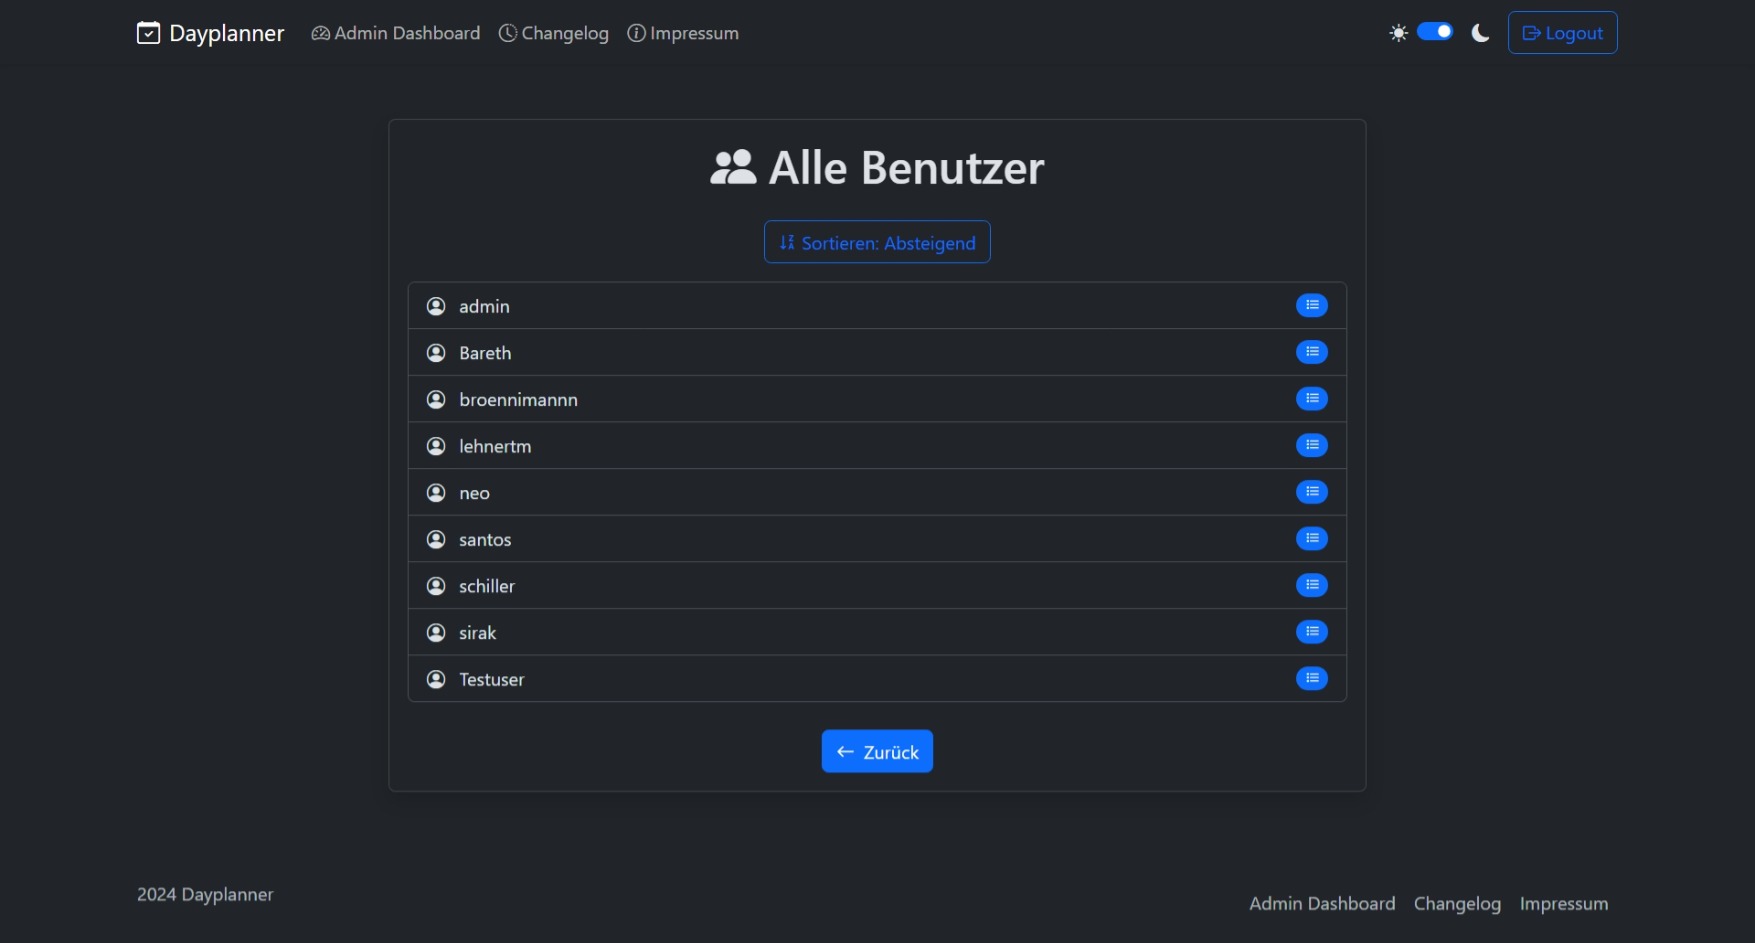1755x943 pixels.
Task: Click the list icon beside neo
Action: click(x=1311, y=492)
